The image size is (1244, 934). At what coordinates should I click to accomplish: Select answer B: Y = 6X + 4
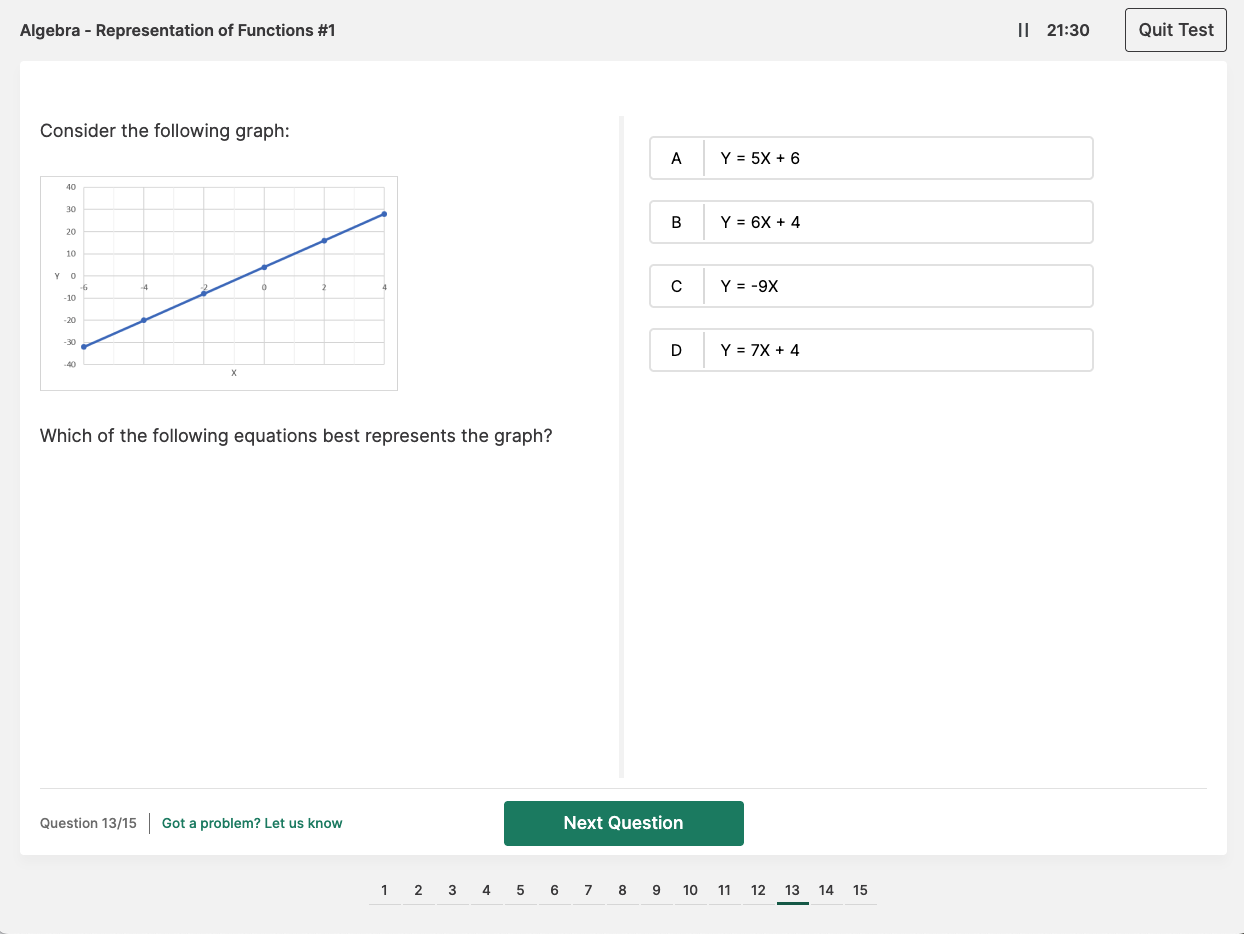pos(871,222)
